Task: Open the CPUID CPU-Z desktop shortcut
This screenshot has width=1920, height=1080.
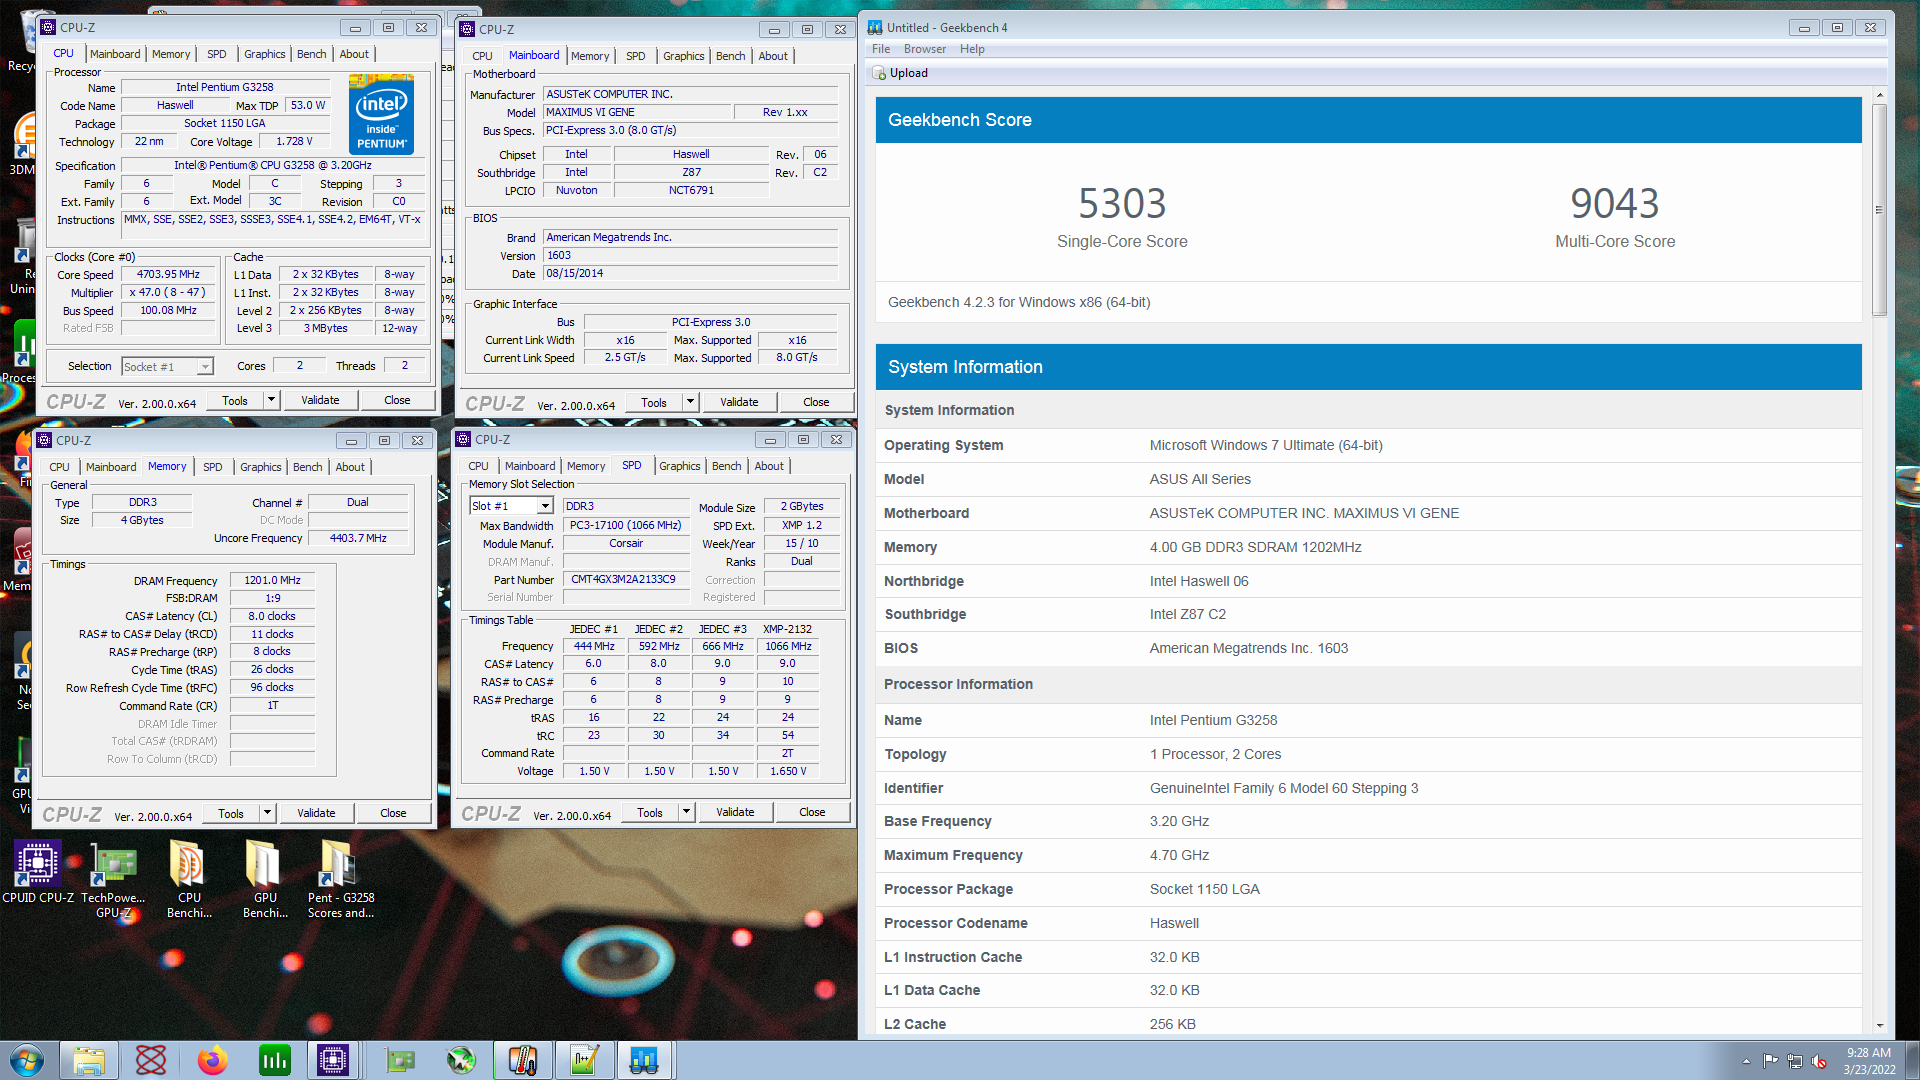Action: (38, 872)
